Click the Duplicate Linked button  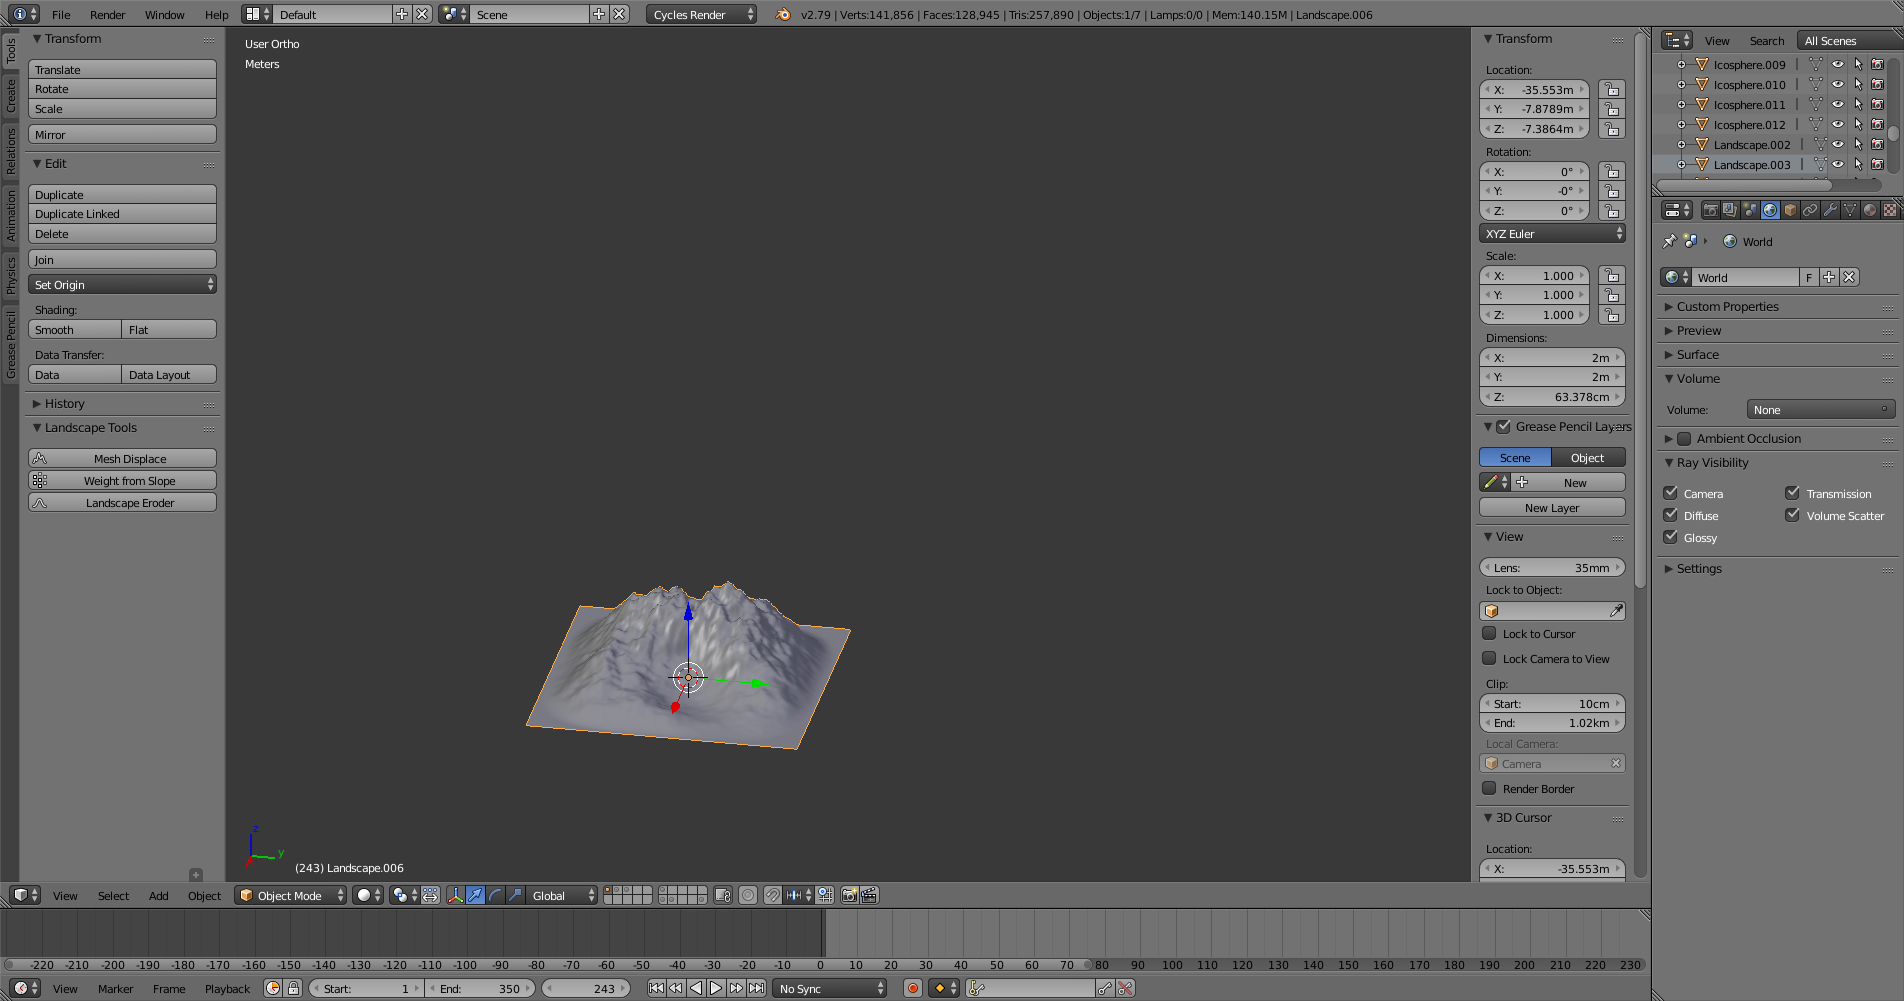tap(122, 214)
